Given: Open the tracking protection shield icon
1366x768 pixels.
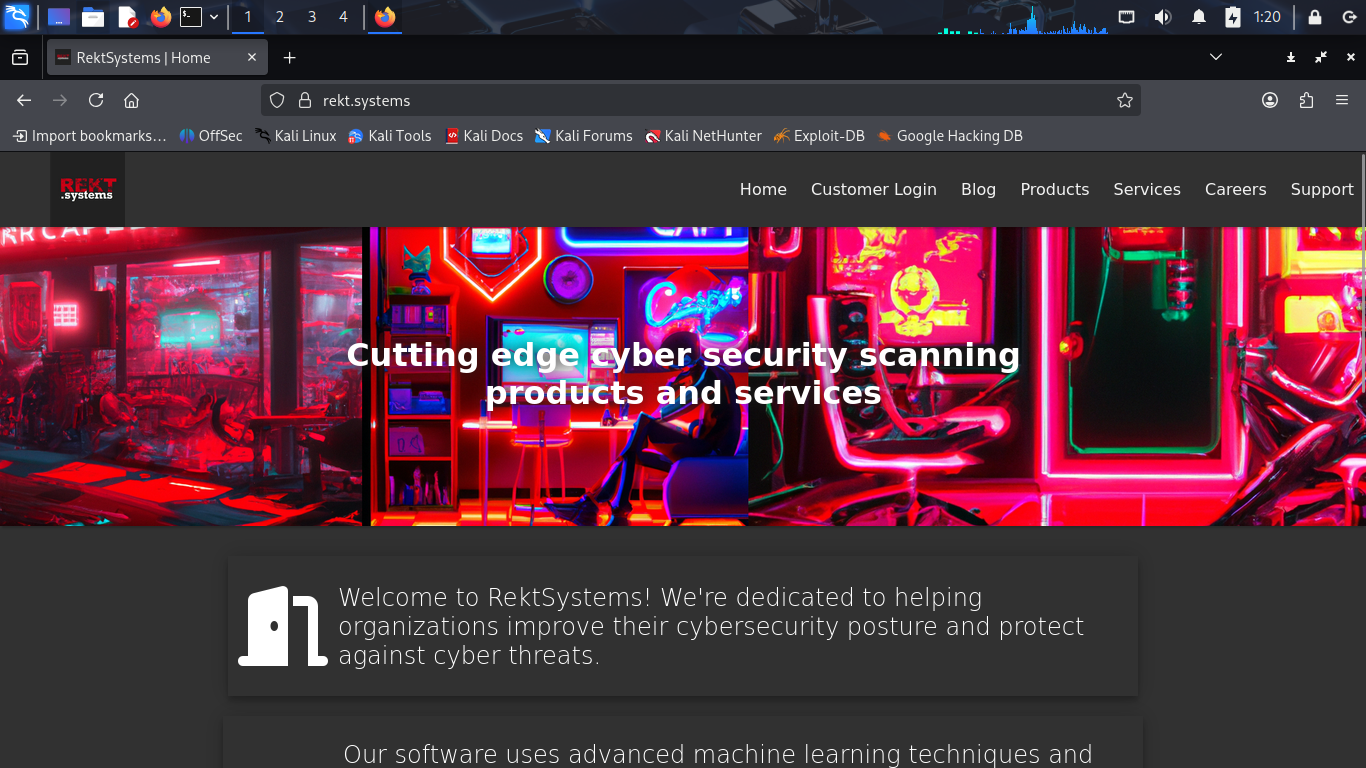Looking at the screenshot, I should [278, 100].
